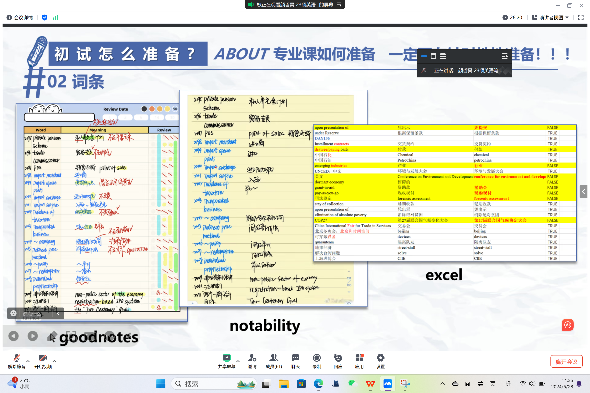
Task: Open the meeting settings gear icon
Action: pyautogui.click(x=380, y=361)
